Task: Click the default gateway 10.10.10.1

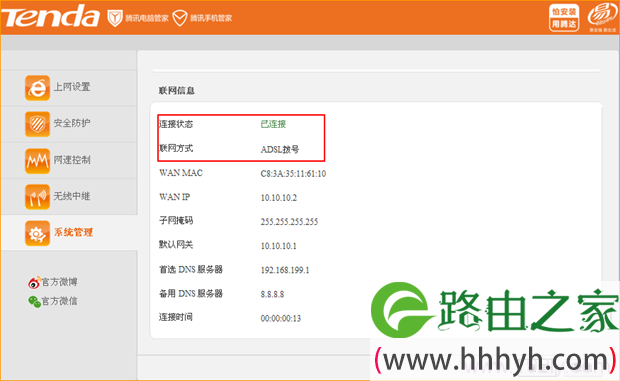Action: (x=279, y=246)
